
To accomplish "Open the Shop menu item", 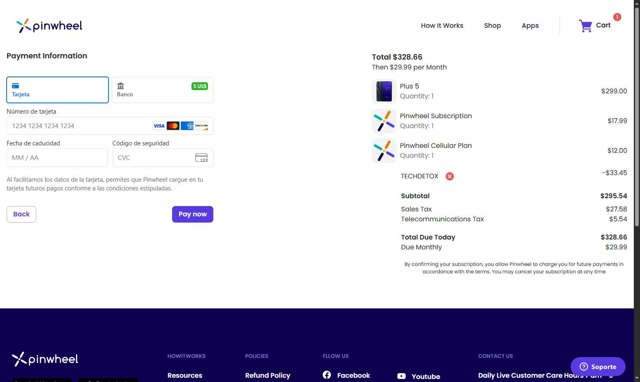I will (492, 26).
